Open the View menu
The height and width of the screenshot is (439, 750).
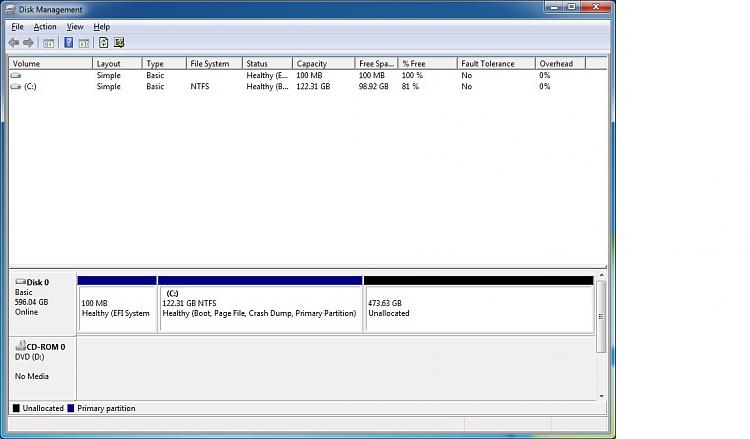(x=75, y=27)
